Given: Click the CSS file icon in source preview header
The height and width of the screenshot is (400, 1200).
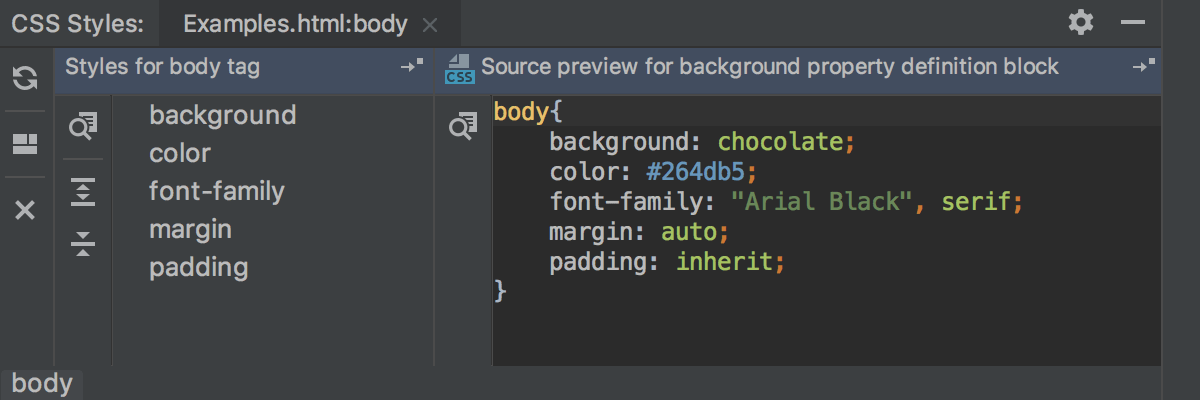Looking at the screenshot, I should click(x=460, y=68).
